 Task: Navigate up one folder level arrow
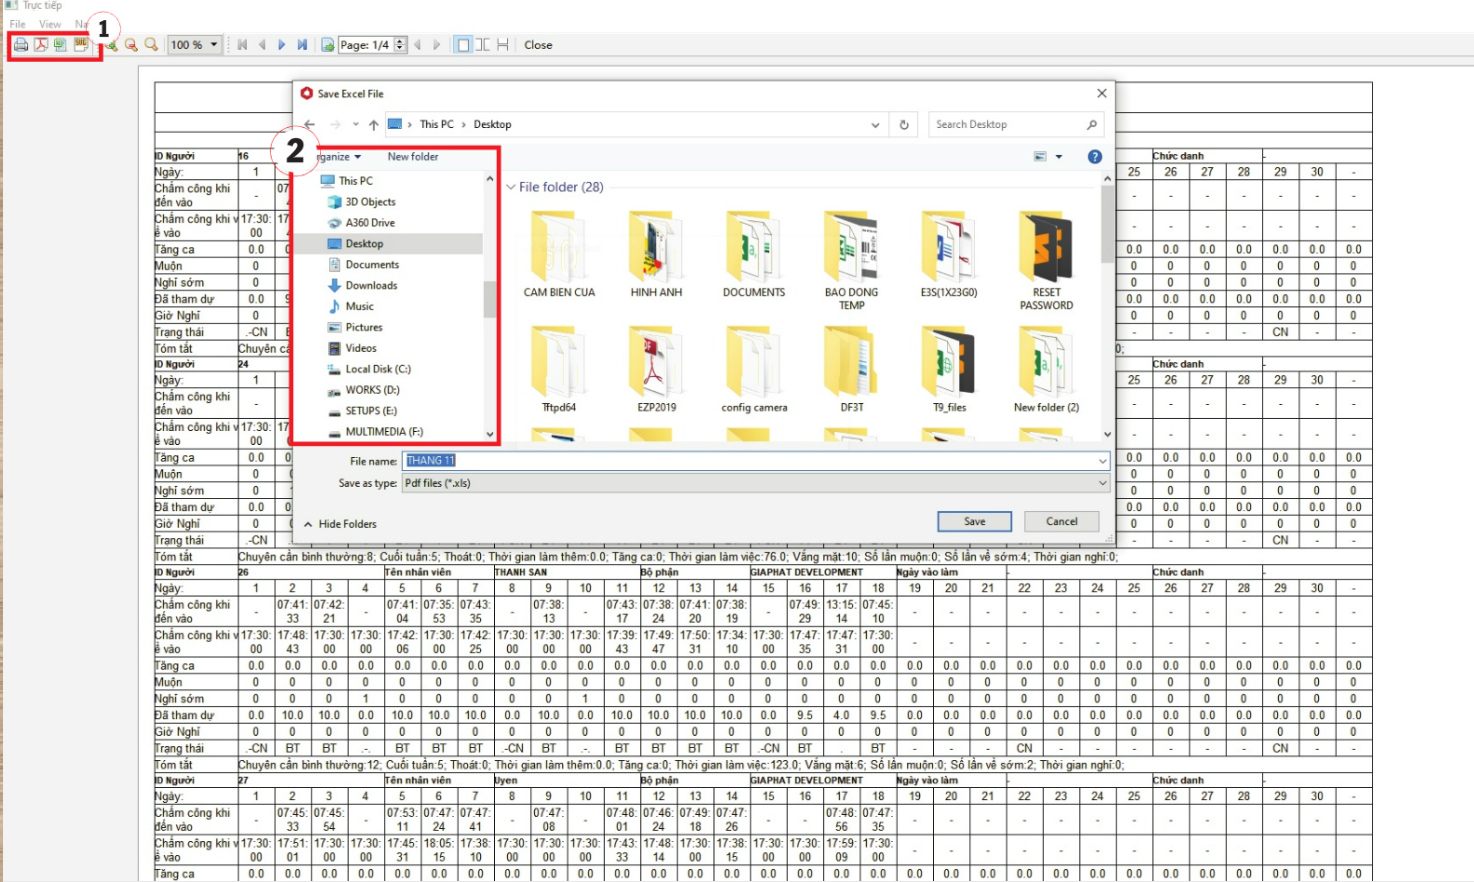(x=373, y=125)
